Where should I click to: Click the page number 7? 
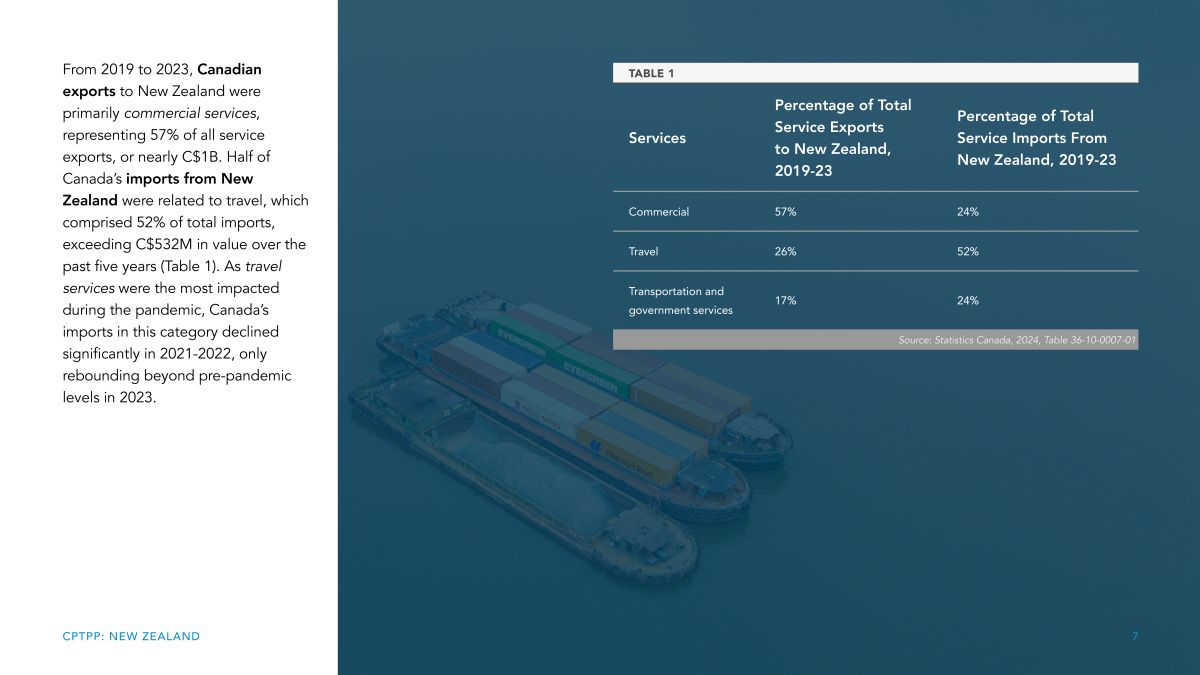[1135, 636]
